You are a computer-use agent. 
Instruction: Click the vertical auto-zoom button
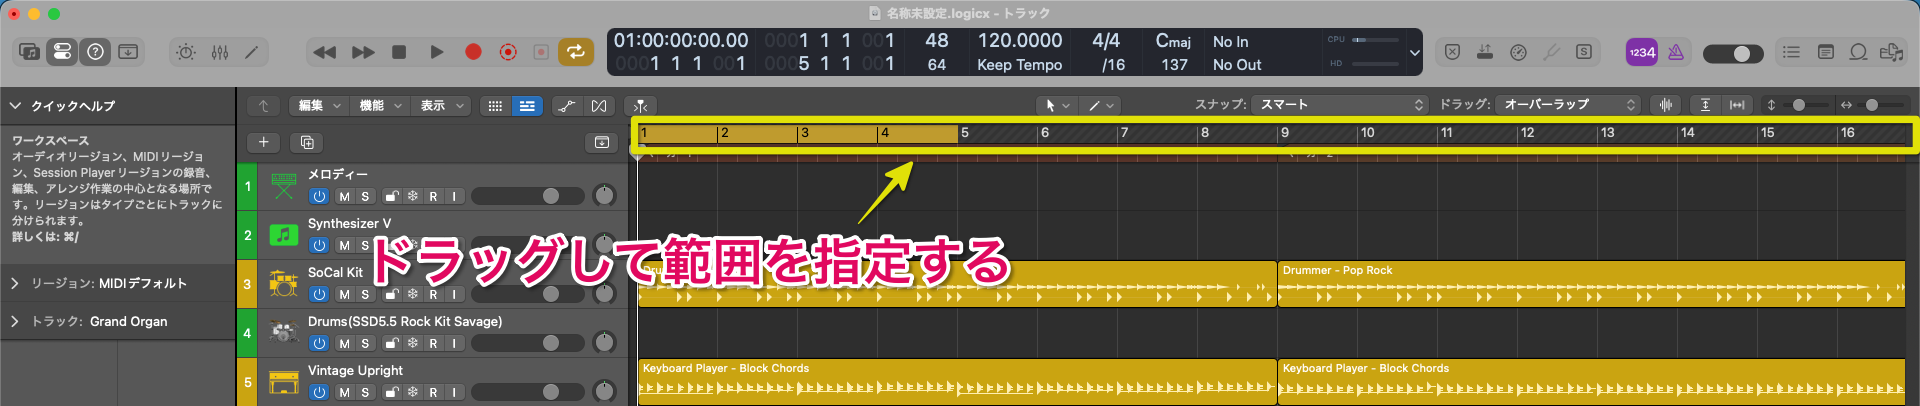(1705, 105)
